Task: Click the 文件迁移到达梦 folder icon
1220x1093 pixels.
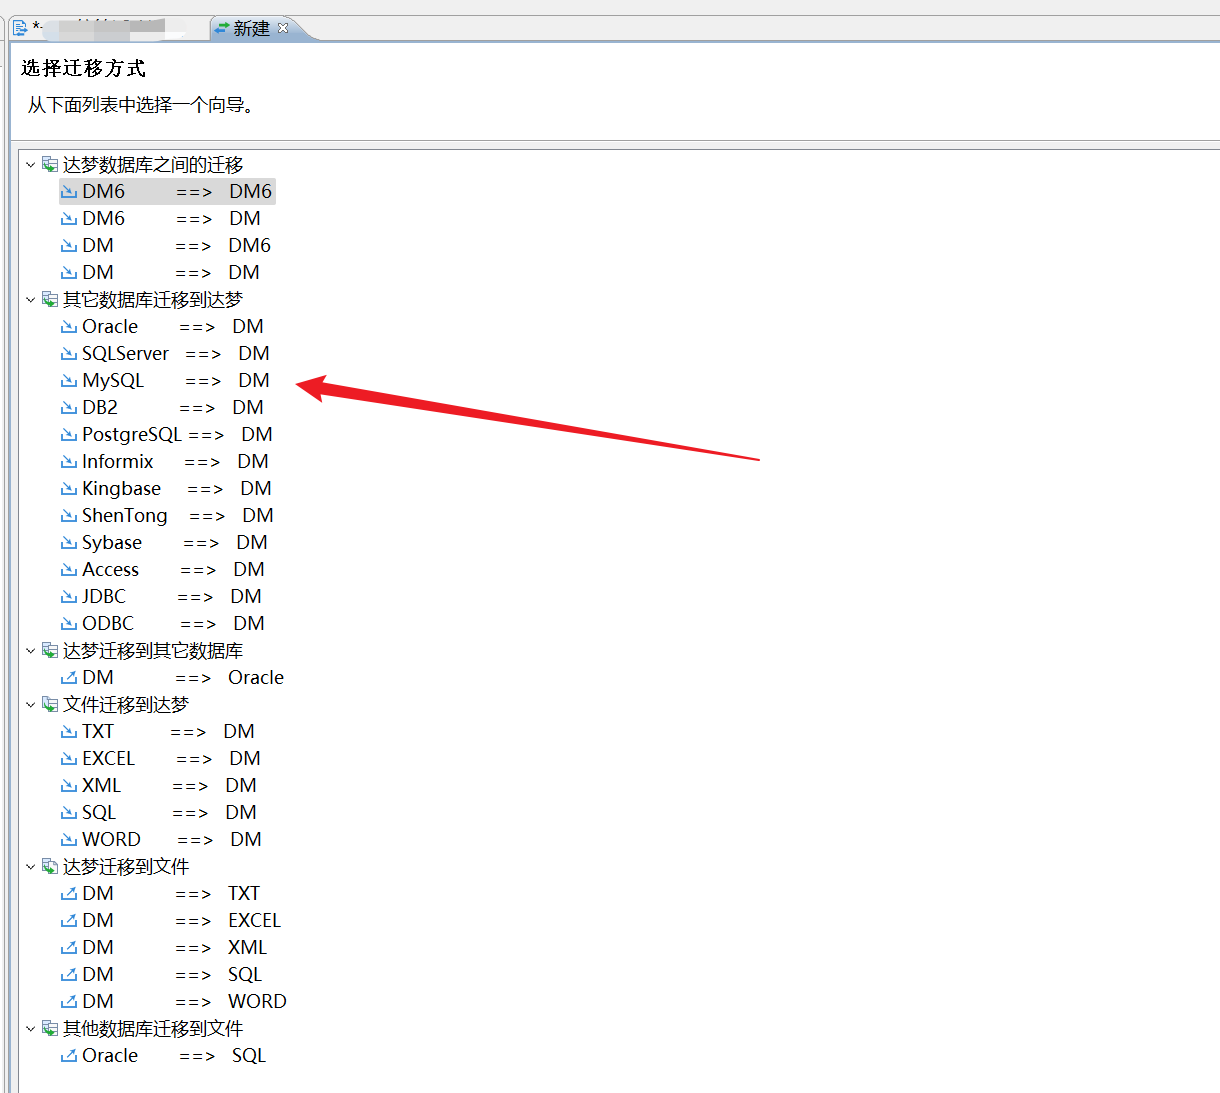Action: [50, 704]
